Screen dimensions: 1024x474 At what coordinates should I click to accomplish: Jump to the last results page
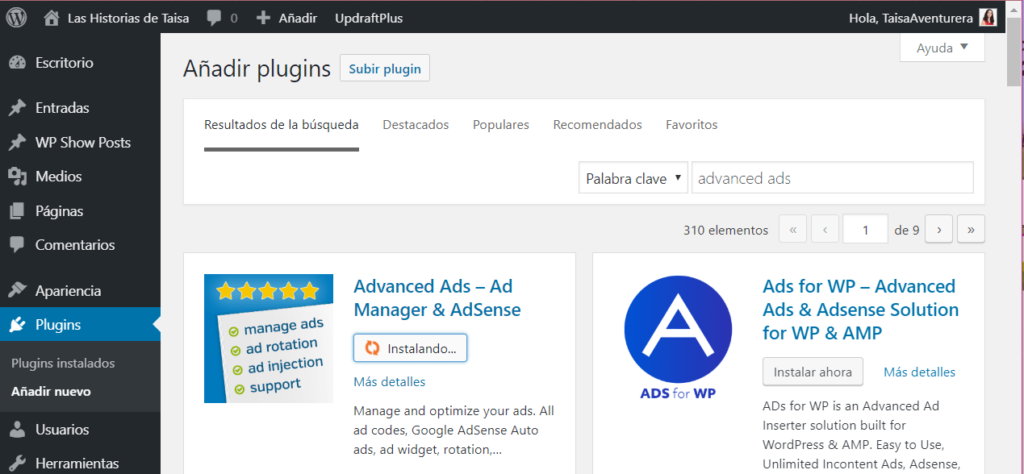pyautogui.click(x=971, y=230)
